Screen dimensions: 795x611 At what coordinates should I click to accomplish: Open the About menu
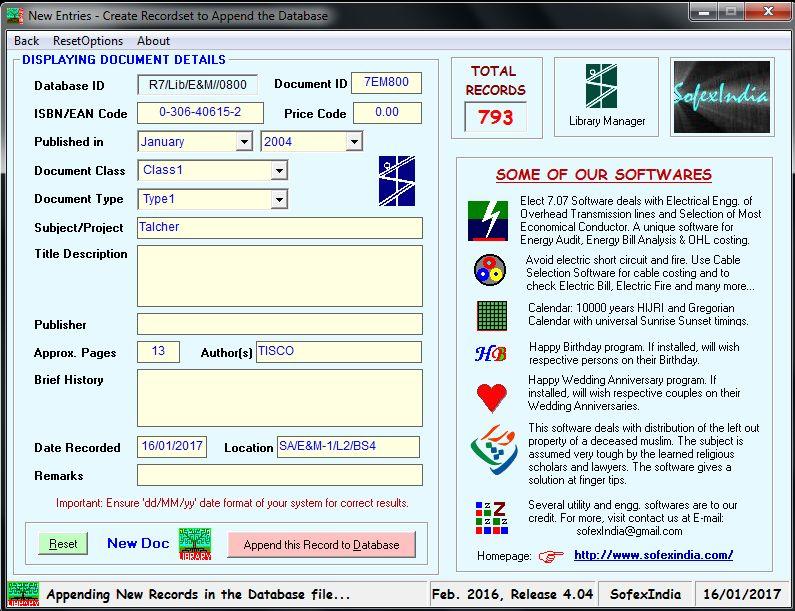(153, 41)
